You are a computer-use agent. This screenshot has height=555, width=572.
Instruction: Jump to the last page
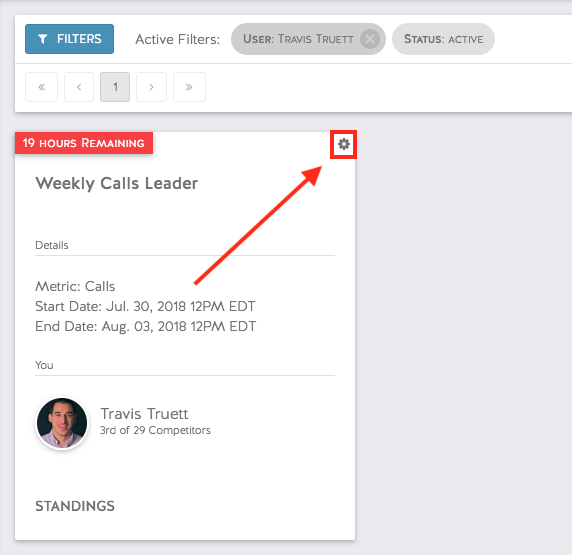point(189,87)
